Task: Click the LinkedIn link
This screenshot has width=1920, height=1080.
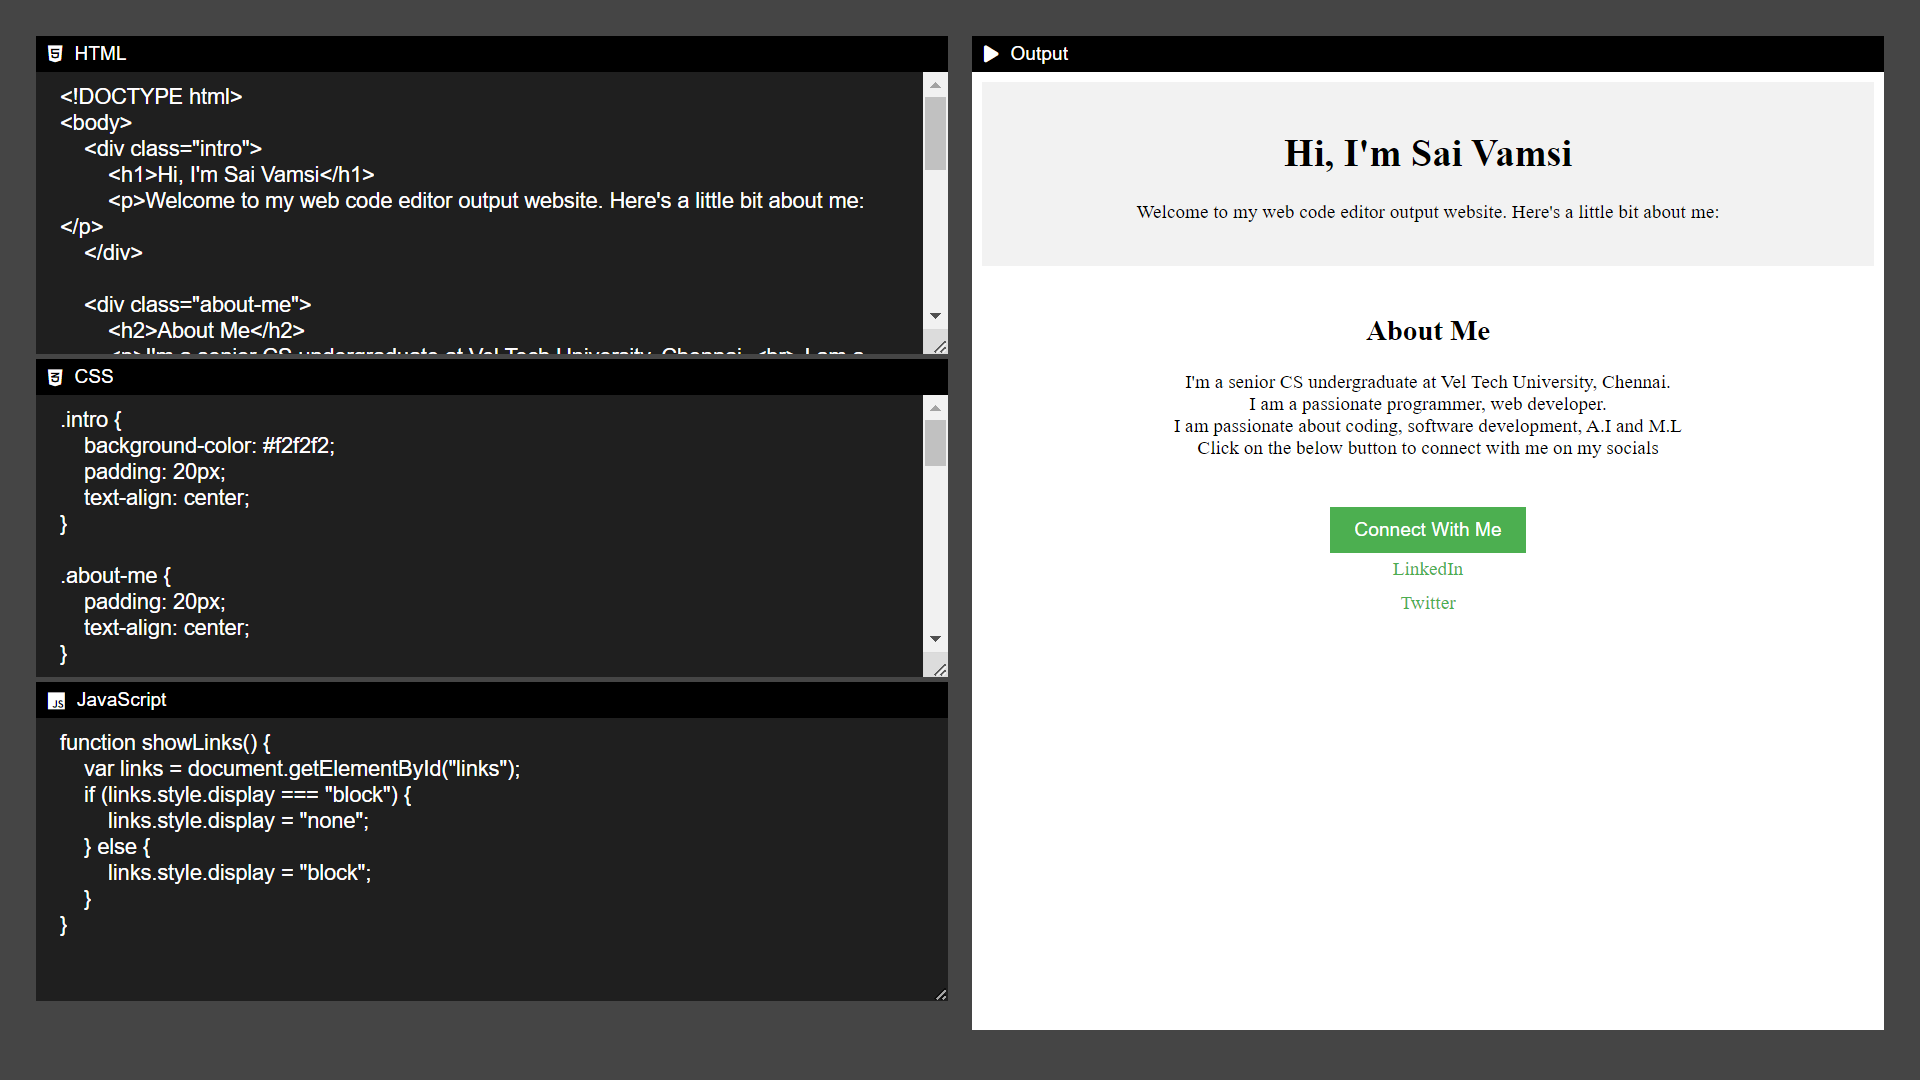Action: point(1428,570)
